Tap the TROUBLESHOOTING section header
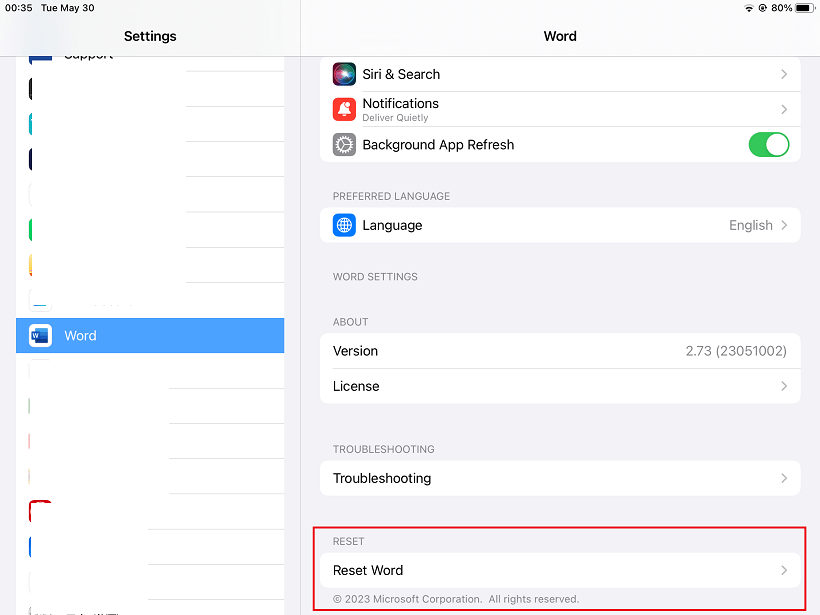Screen dimensions: 820x615 click(383, 450)
